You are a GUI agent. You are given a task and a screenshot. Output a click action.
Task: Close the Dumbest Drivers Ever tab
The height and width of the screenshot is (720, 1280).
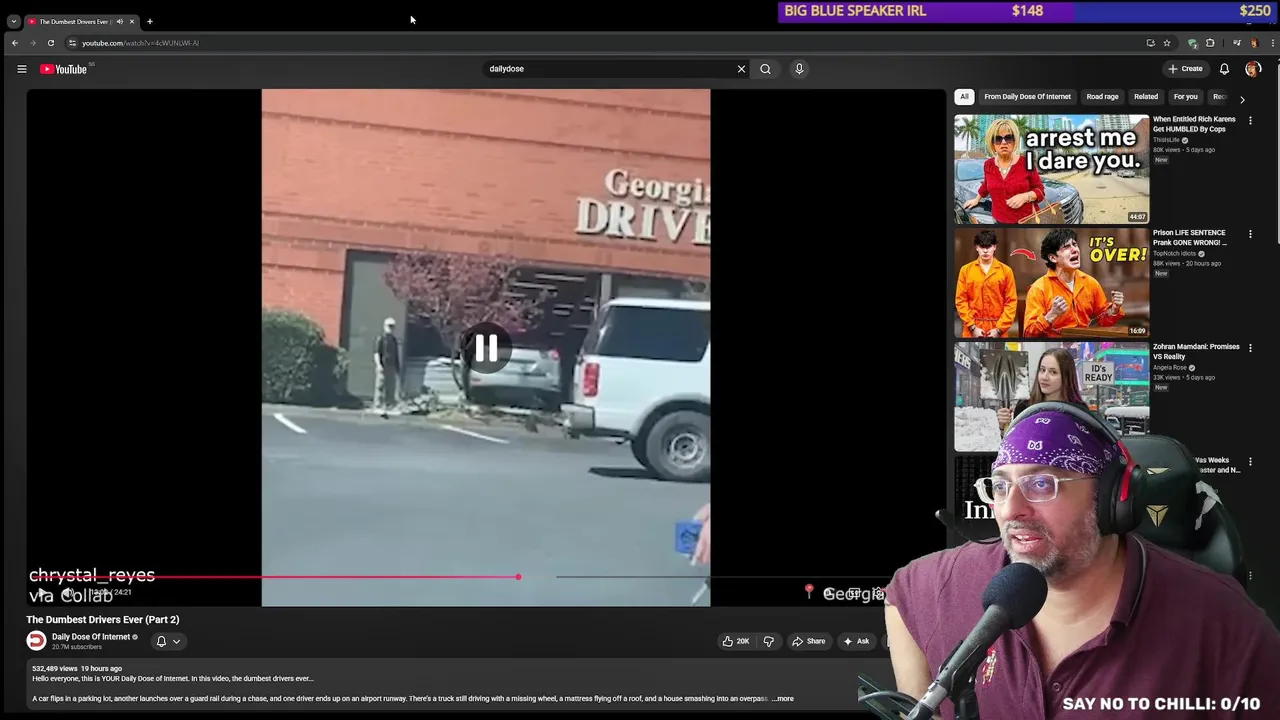131,21
